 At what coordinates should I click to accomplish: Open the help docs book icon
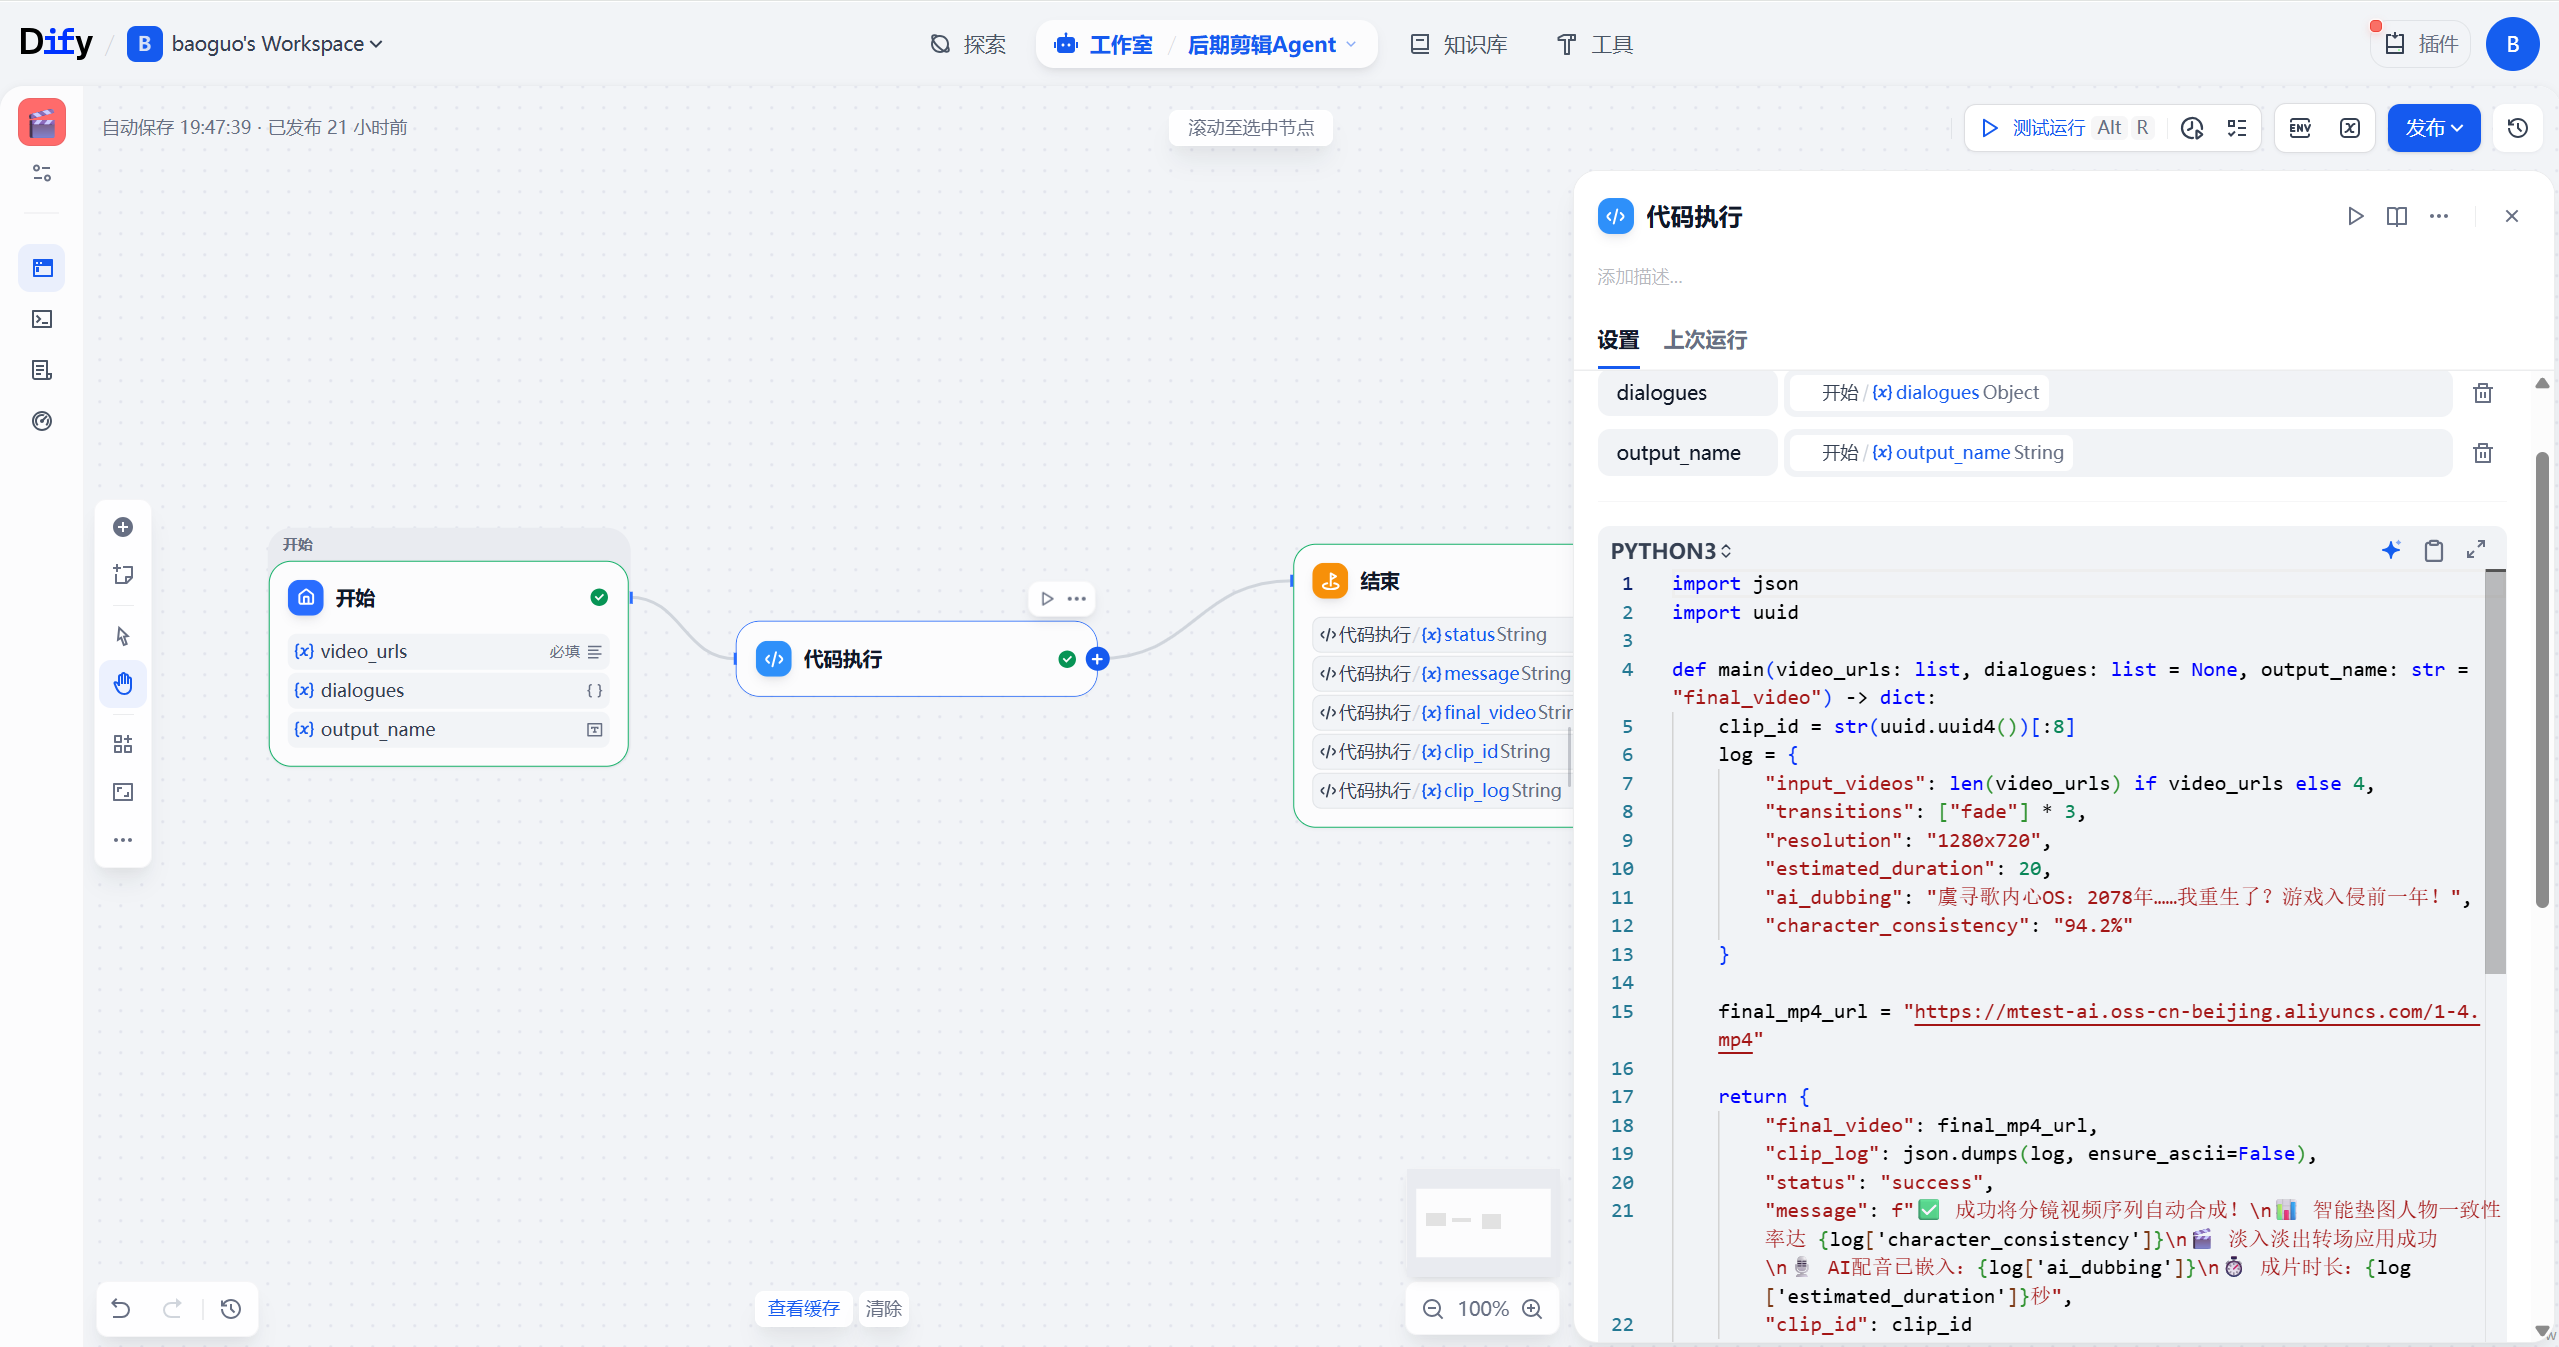click(x=2397, y=216)
